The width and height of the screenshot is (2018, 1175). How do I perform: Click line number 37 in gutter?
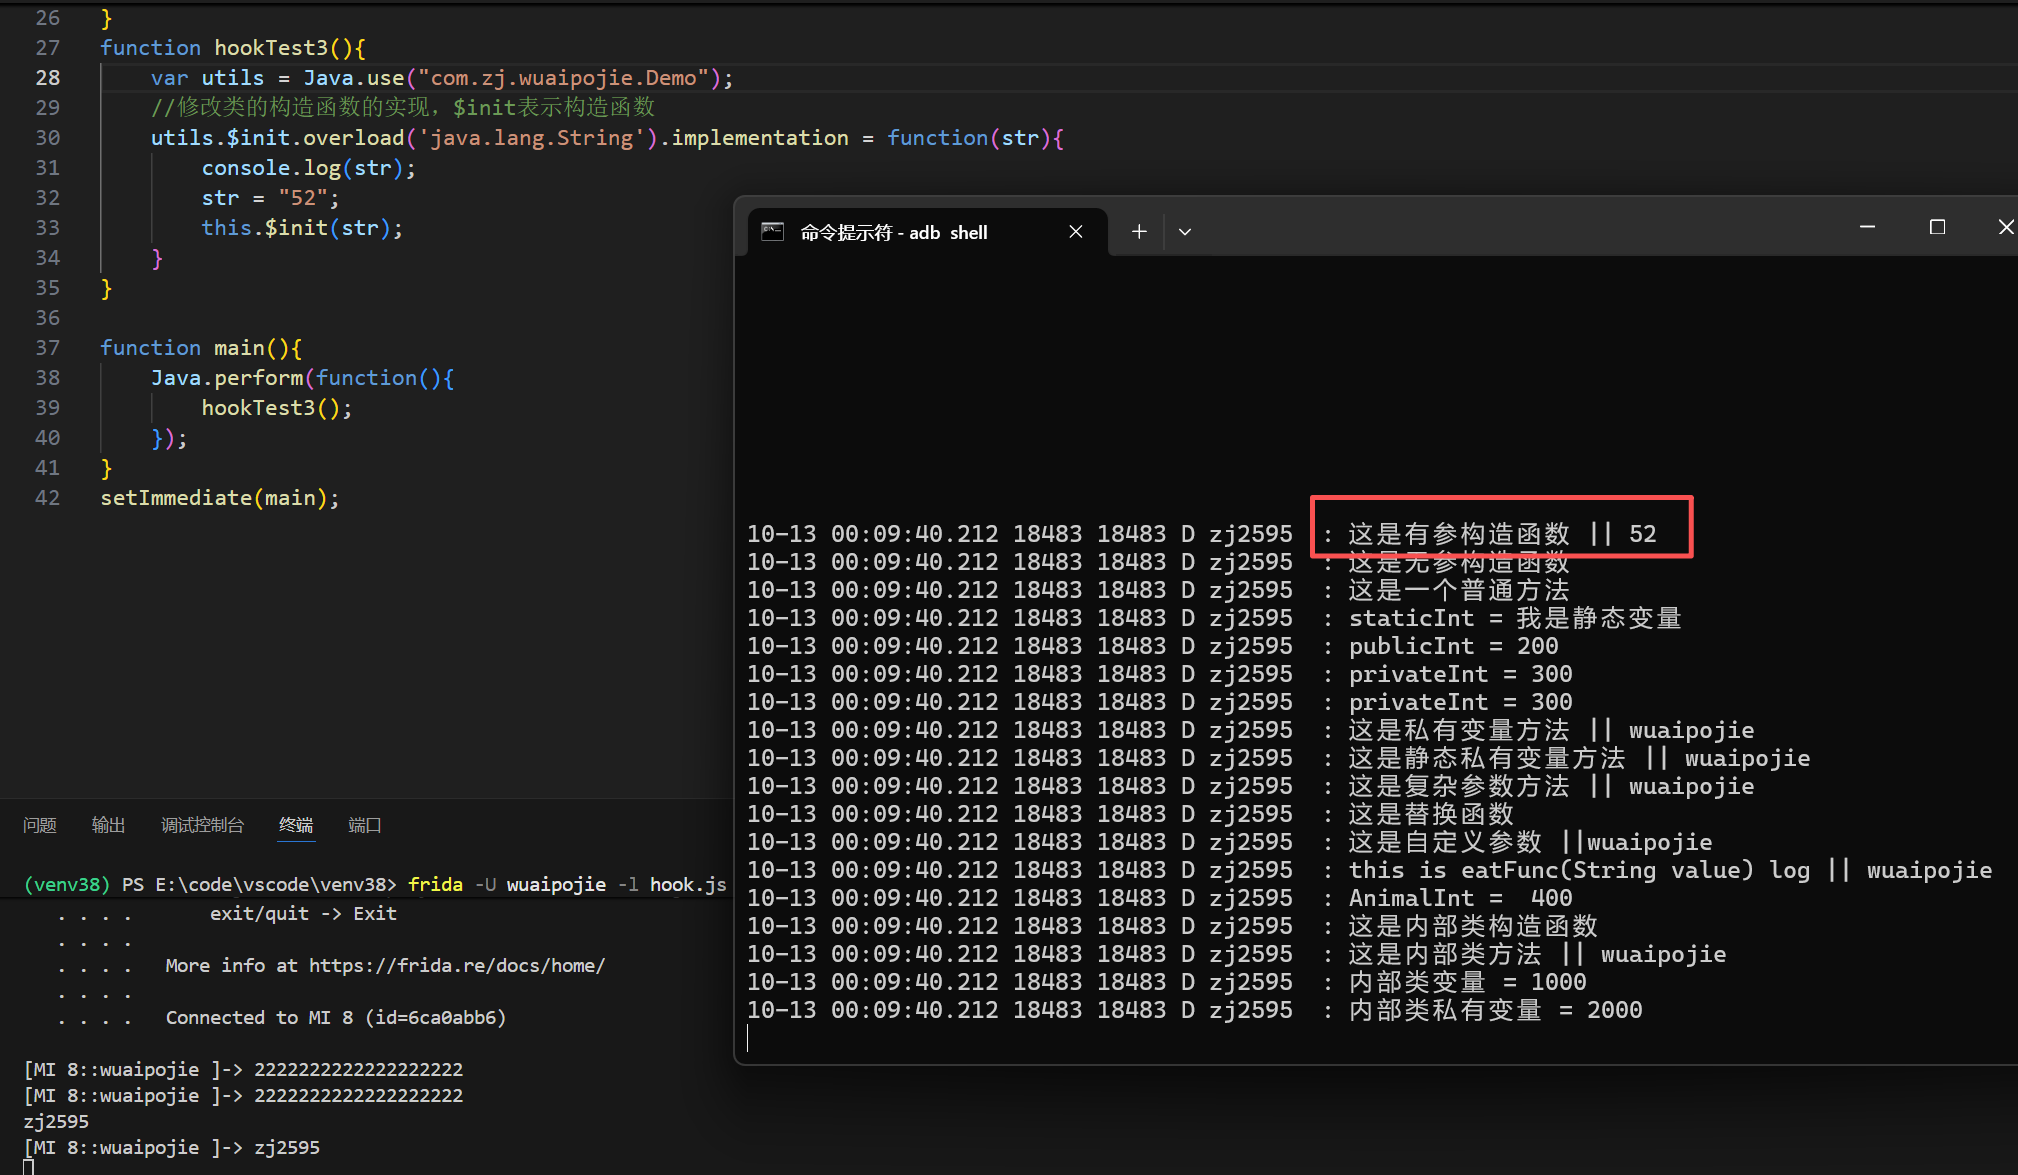pos(48,348)
